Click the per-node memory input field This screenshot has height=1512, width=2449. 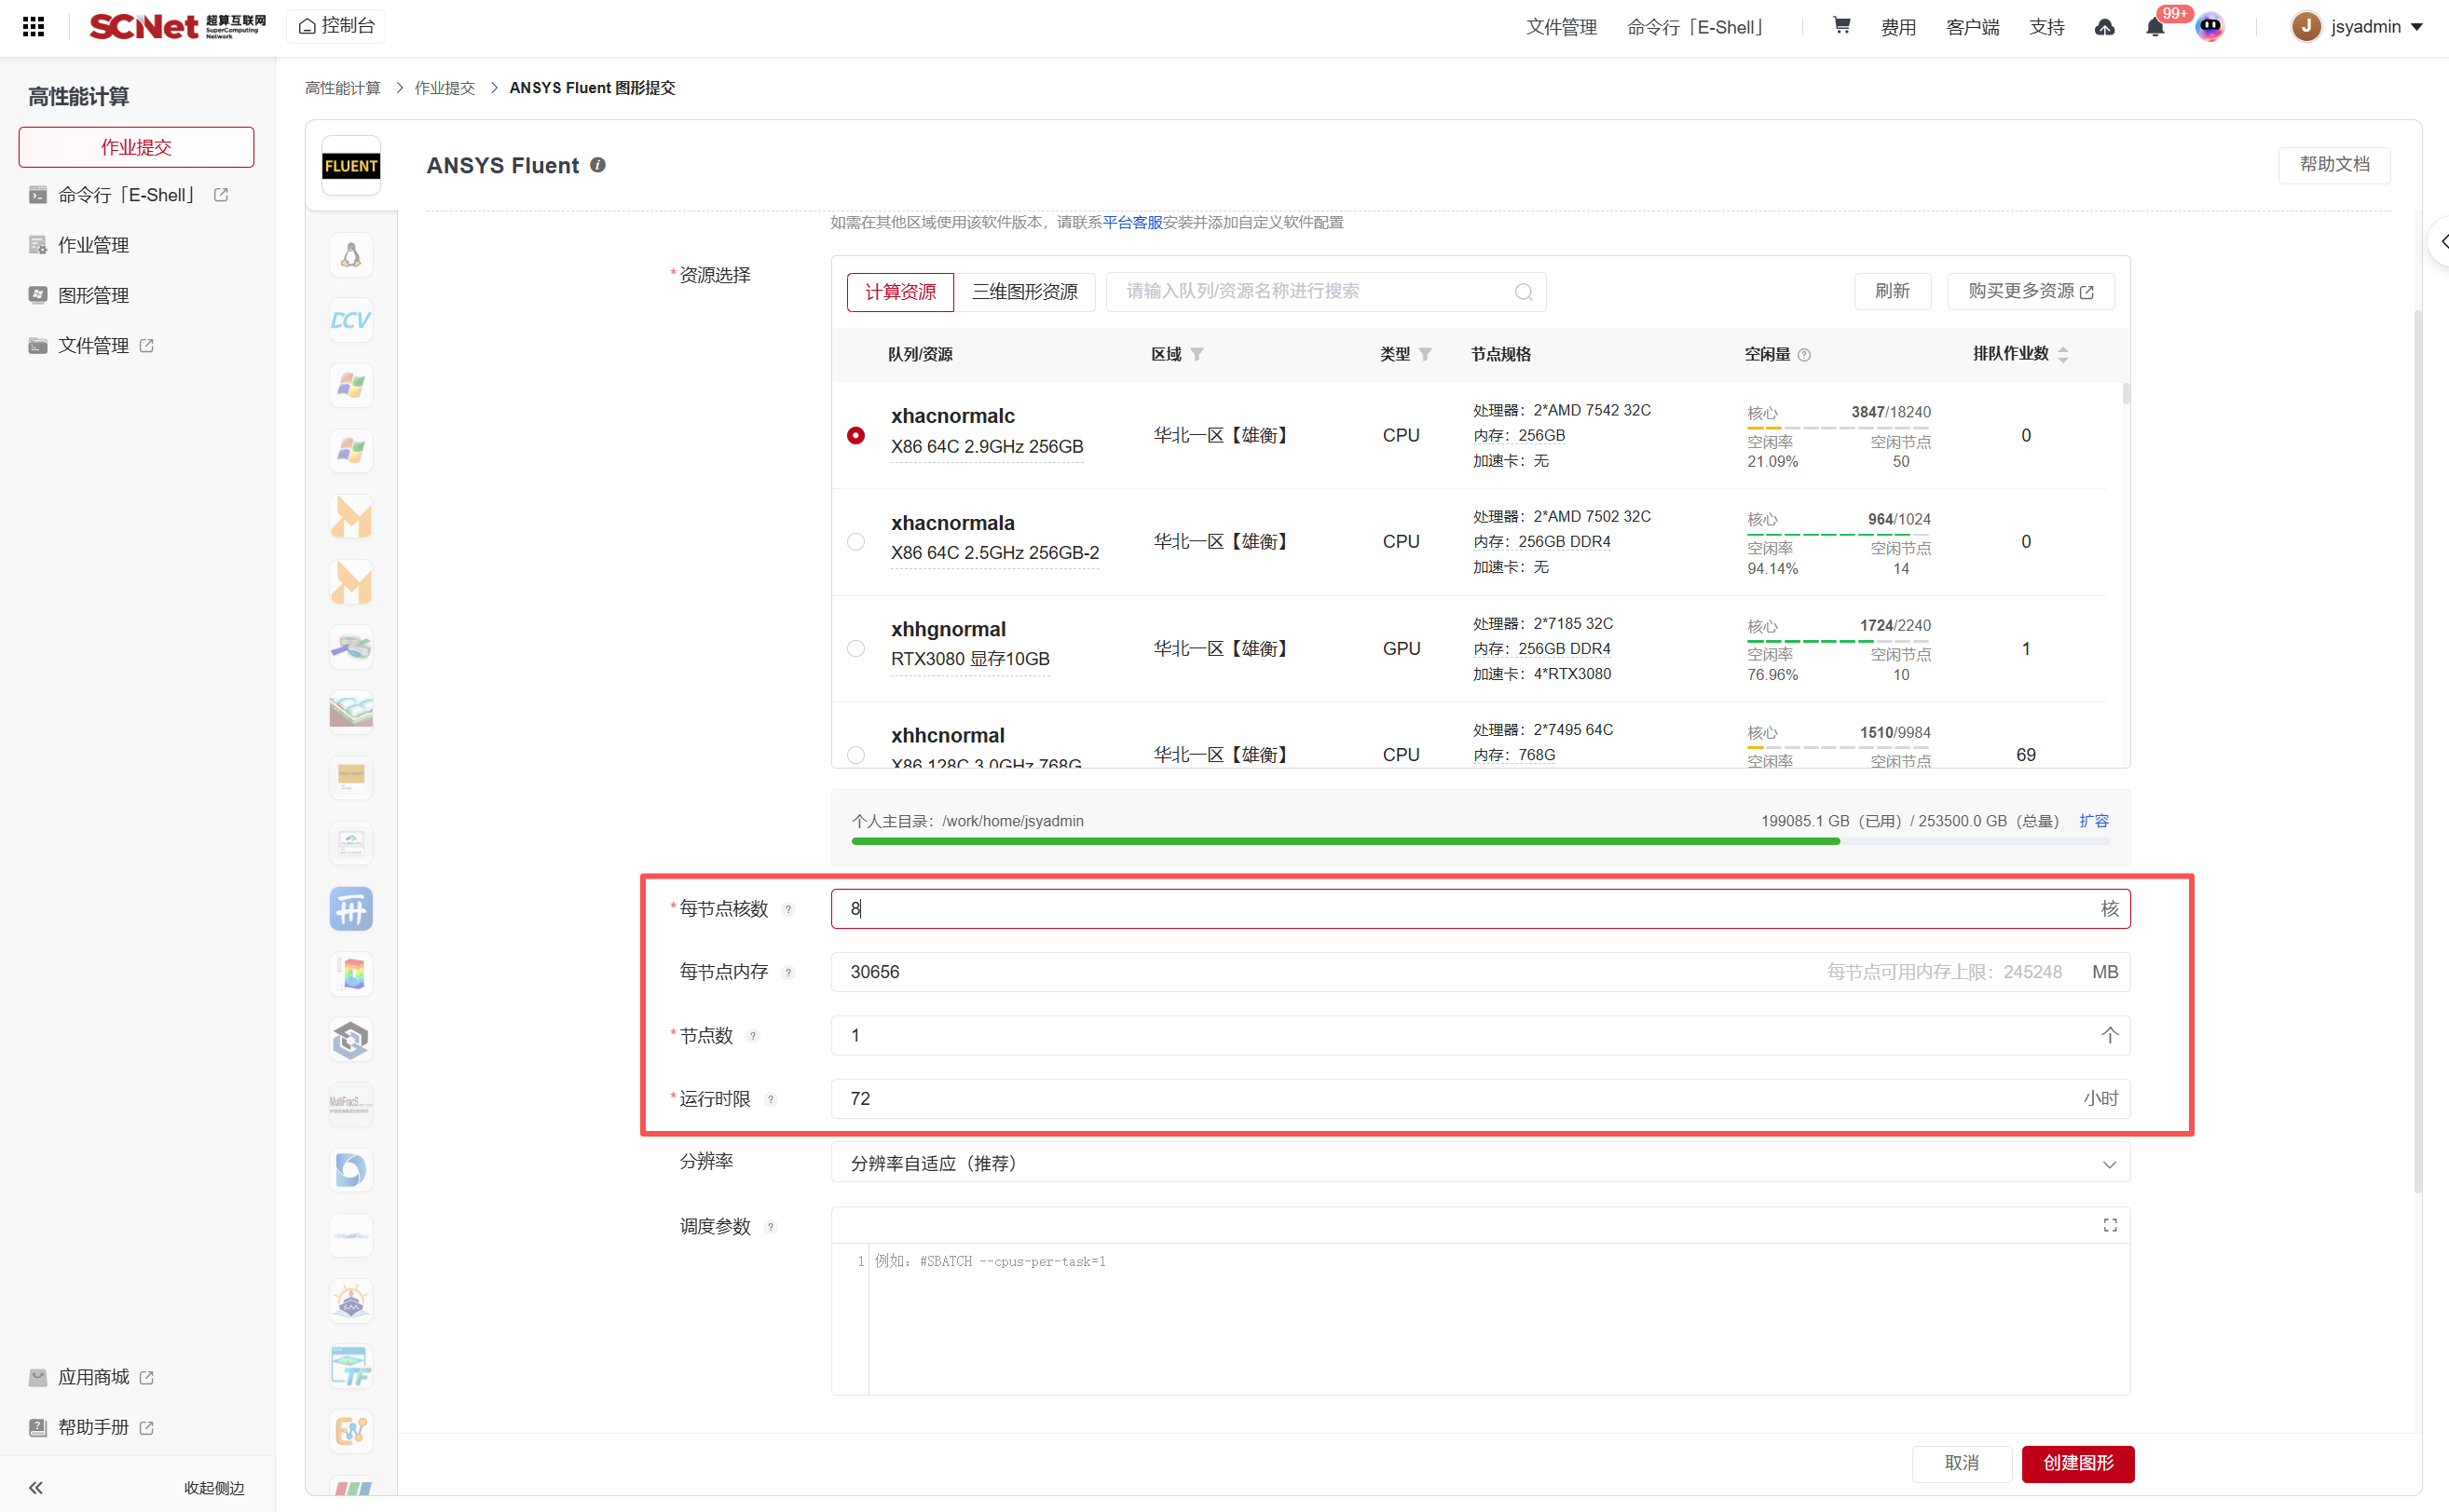[1300, 972]
